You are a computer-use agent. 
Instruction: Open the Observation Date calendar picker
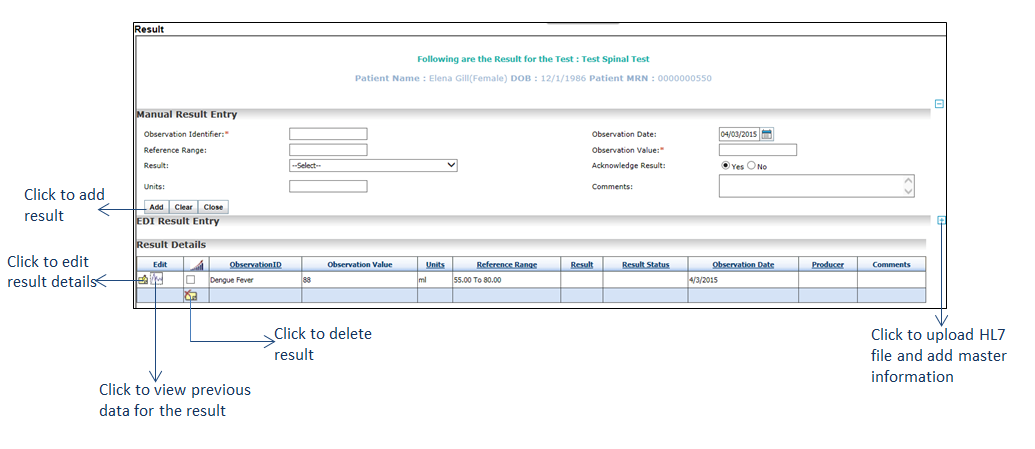[767, 134]
